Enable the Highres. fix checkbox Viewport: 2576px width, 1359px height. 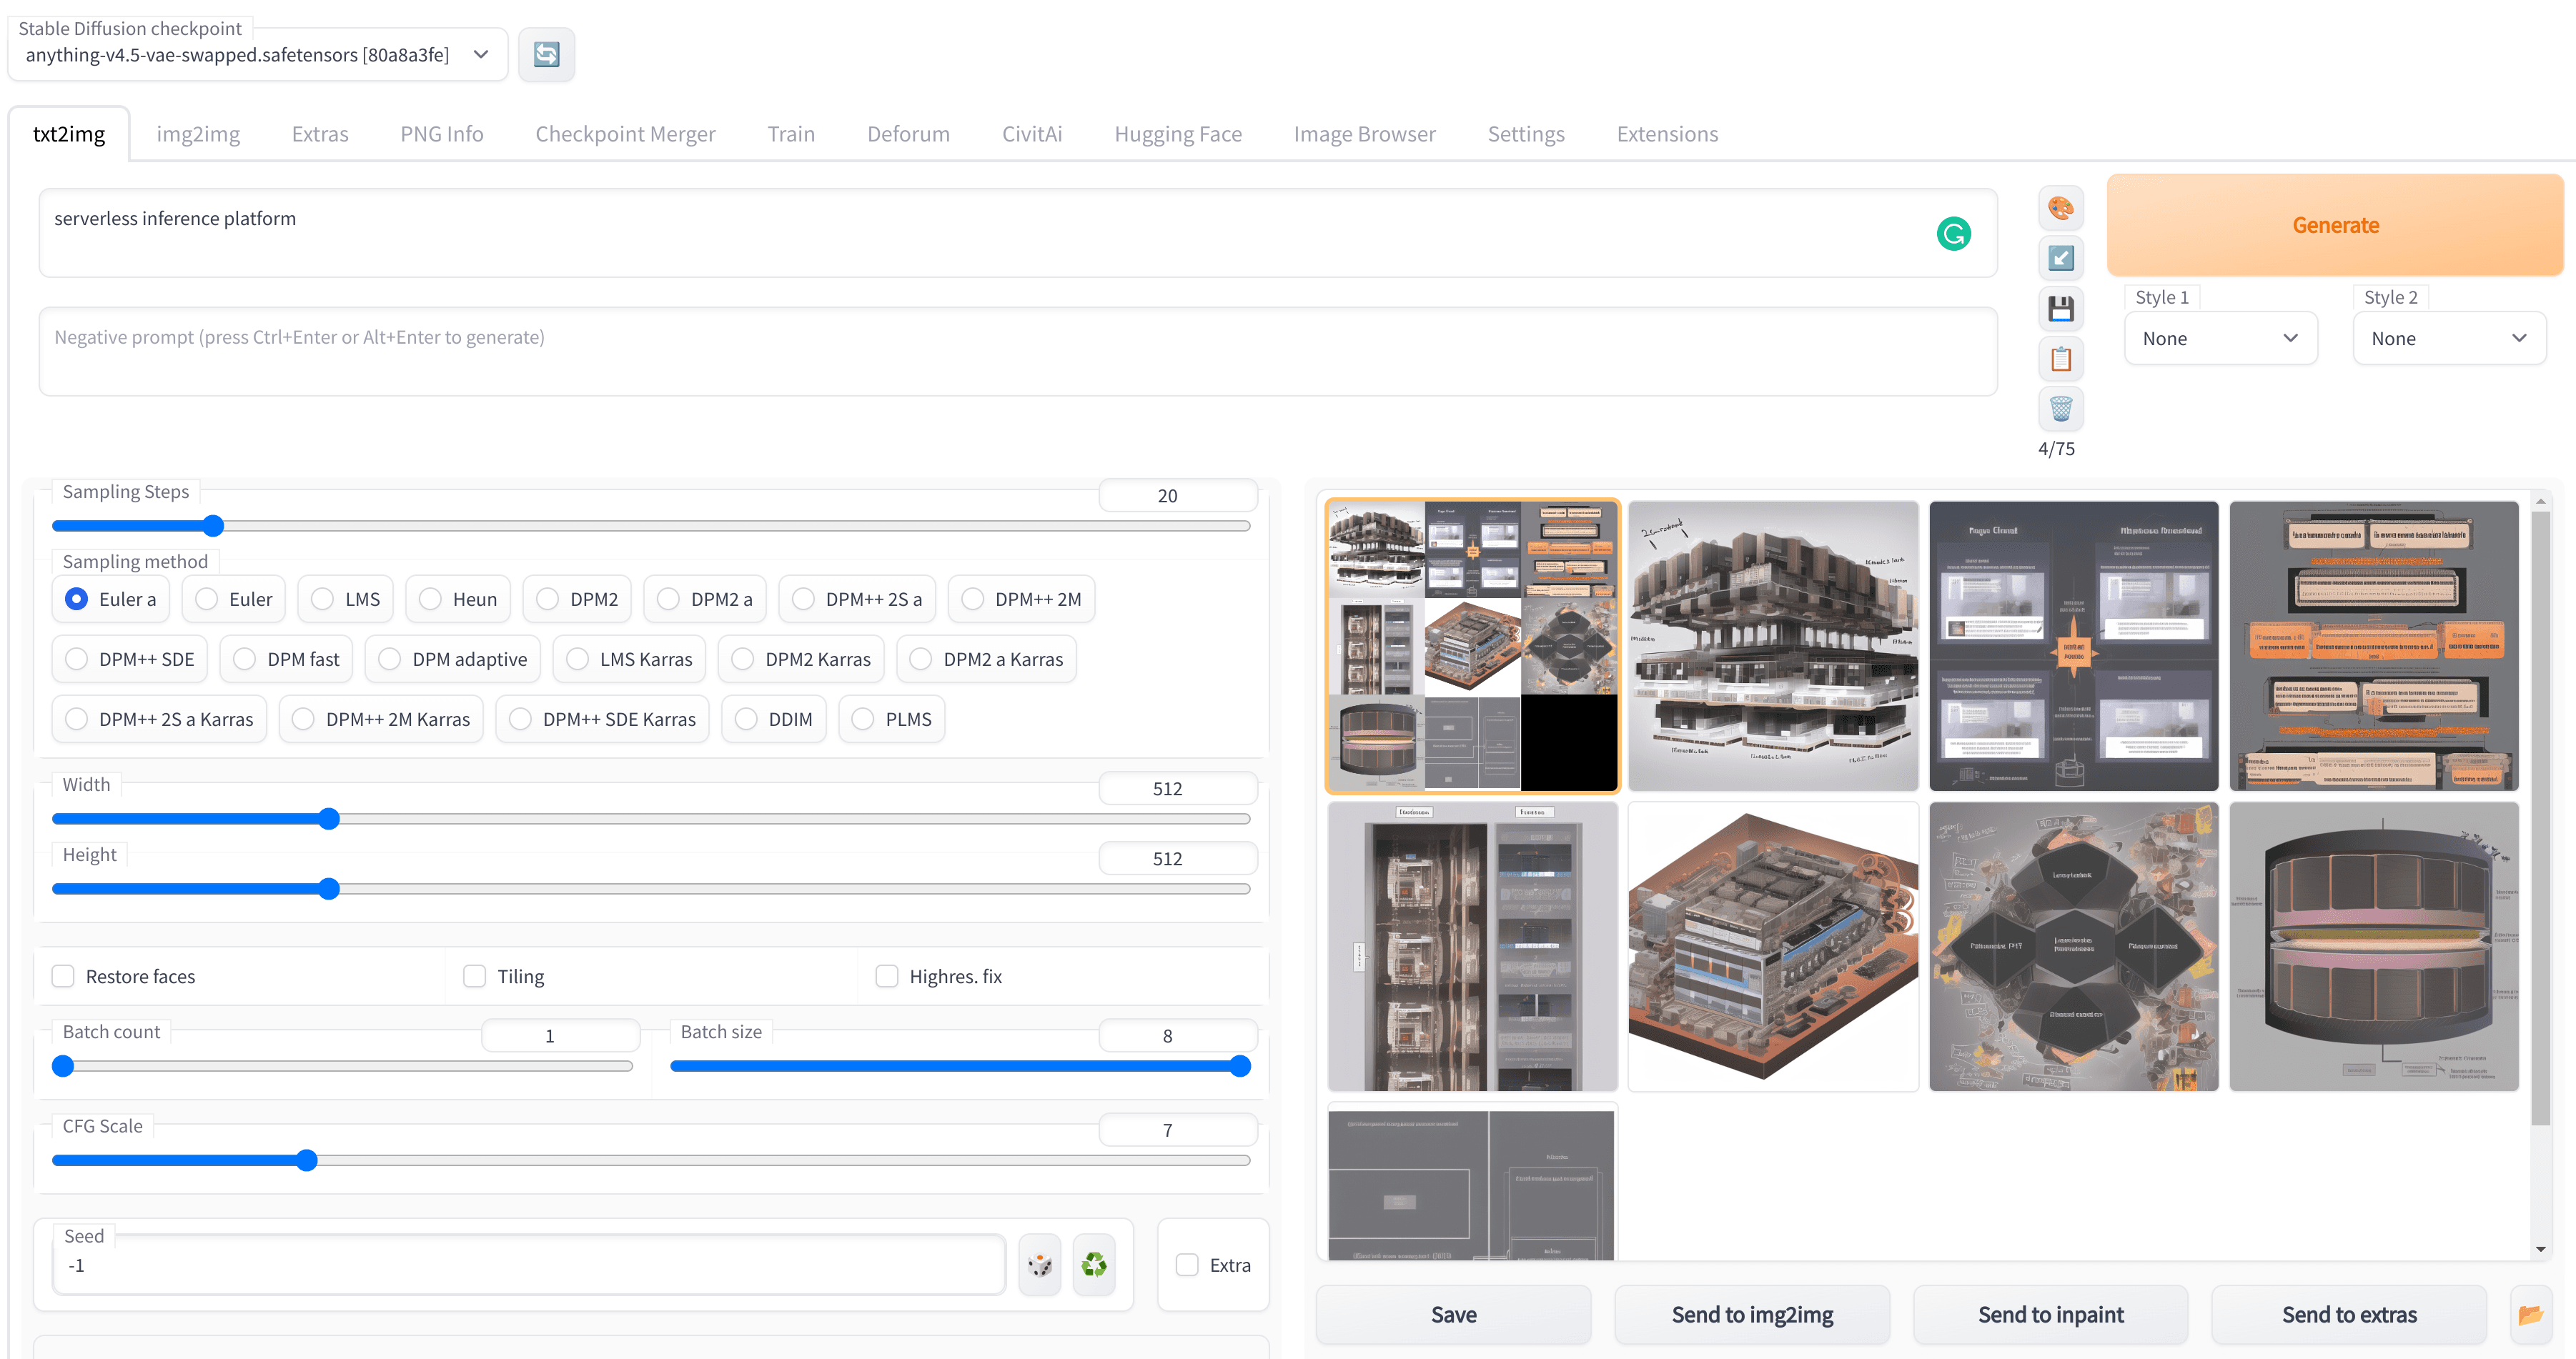click(887, 976)
